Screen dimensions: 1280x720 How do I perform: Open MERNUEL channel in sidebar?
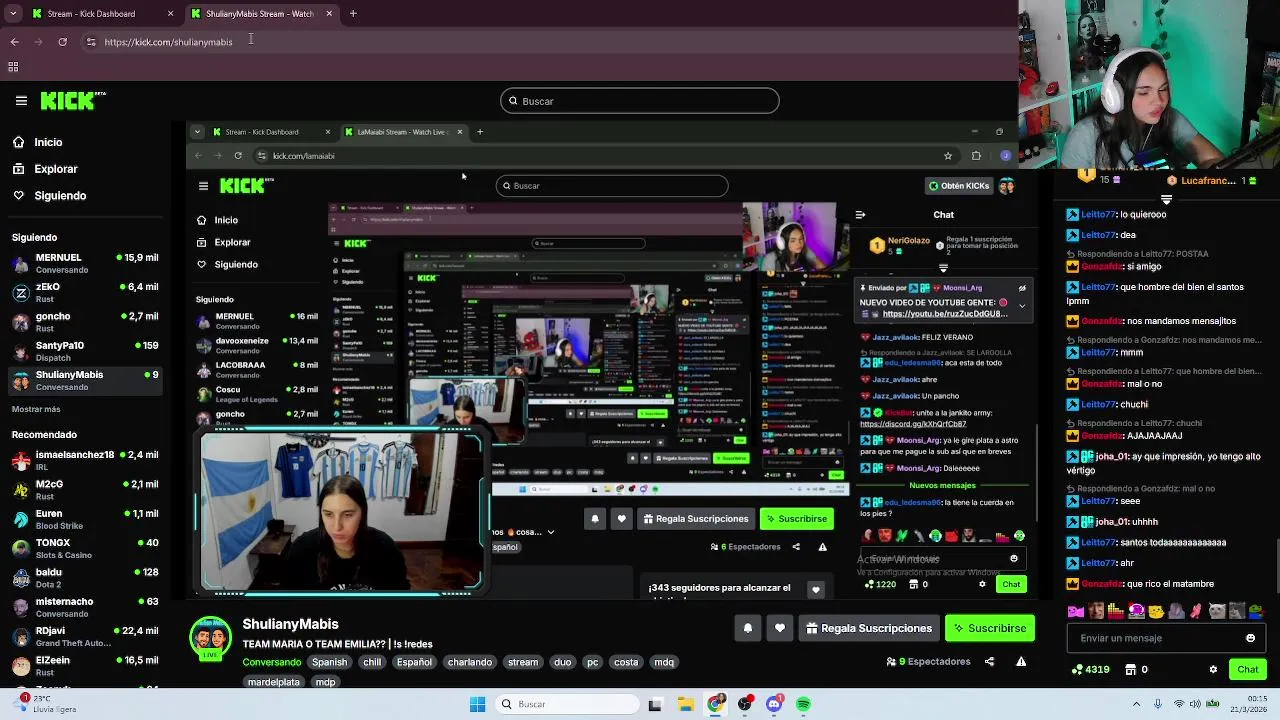(85, 263)
